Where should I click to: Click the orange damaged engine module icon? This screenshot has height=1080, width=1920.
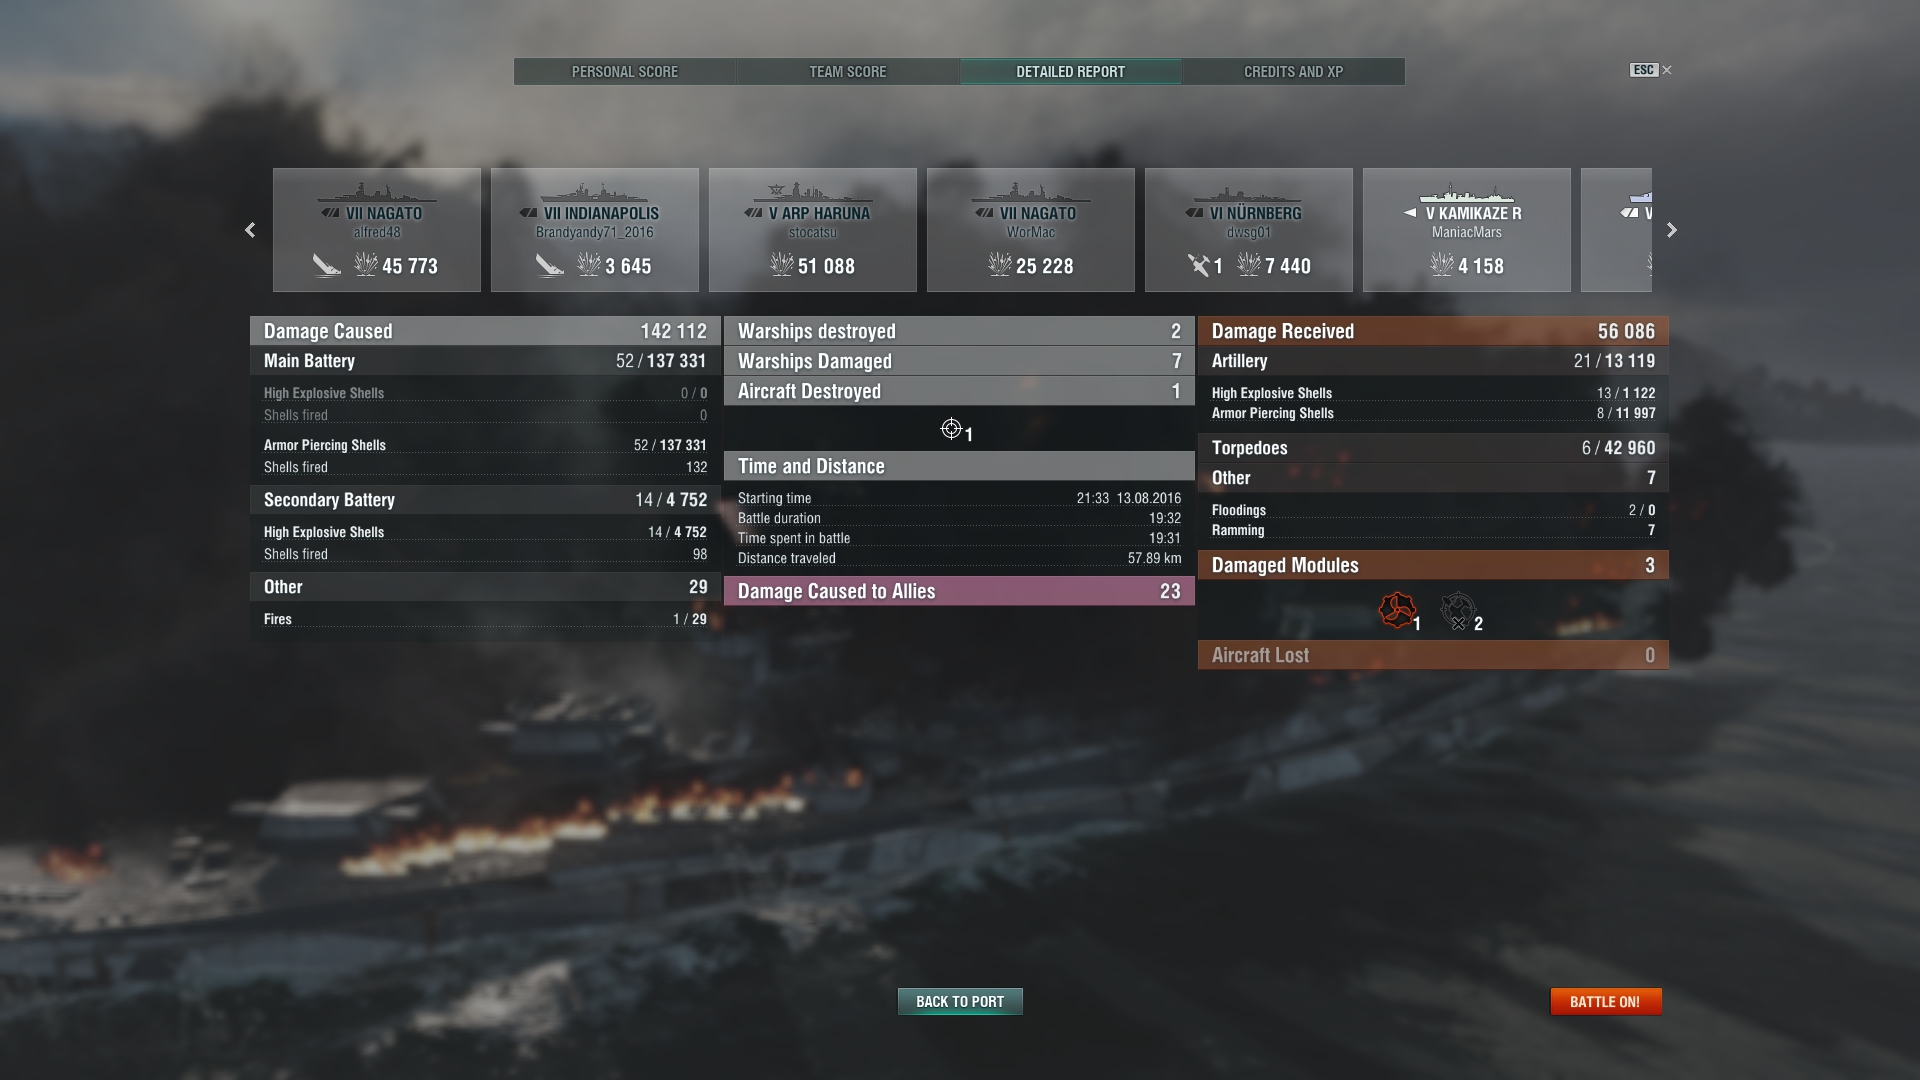tap(1397, 609)
